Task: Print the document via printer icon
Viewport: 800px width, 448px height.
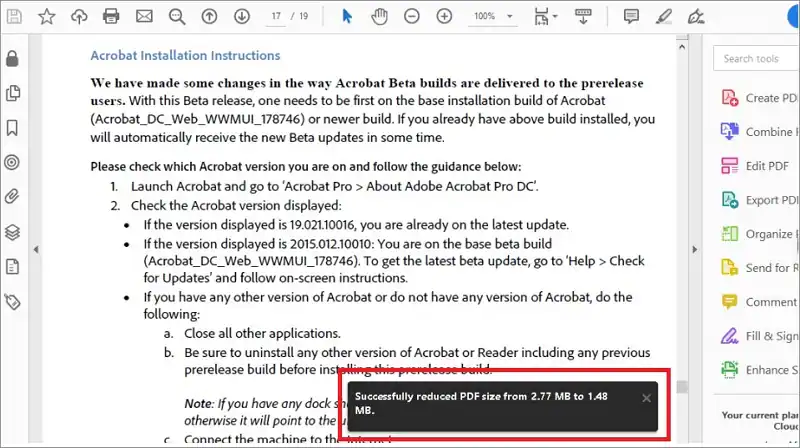Action: [x=111, y=16]
